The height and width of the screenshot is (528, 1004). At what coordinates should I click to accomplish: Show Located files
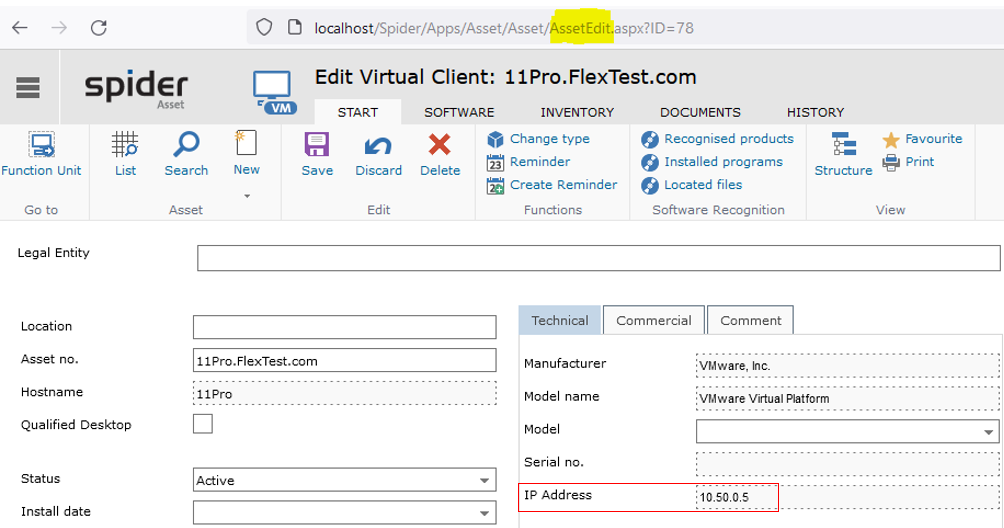[692, 185]
